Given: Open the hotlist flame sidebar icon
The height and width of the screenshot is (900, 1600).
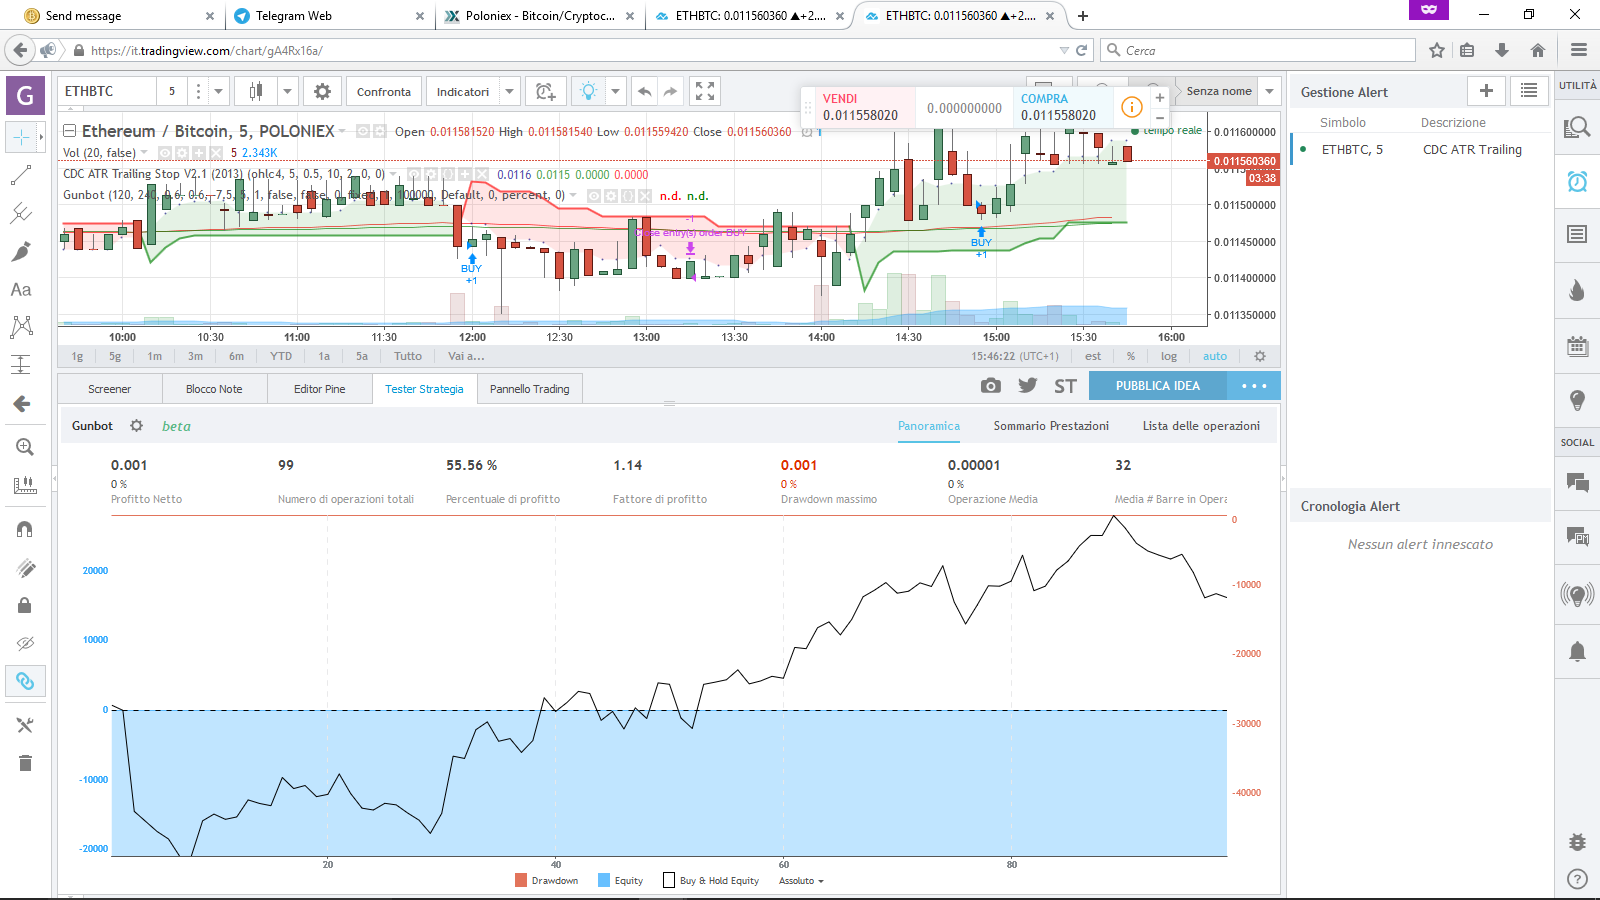Looking at the screenshot, I should click(1577, 290).
